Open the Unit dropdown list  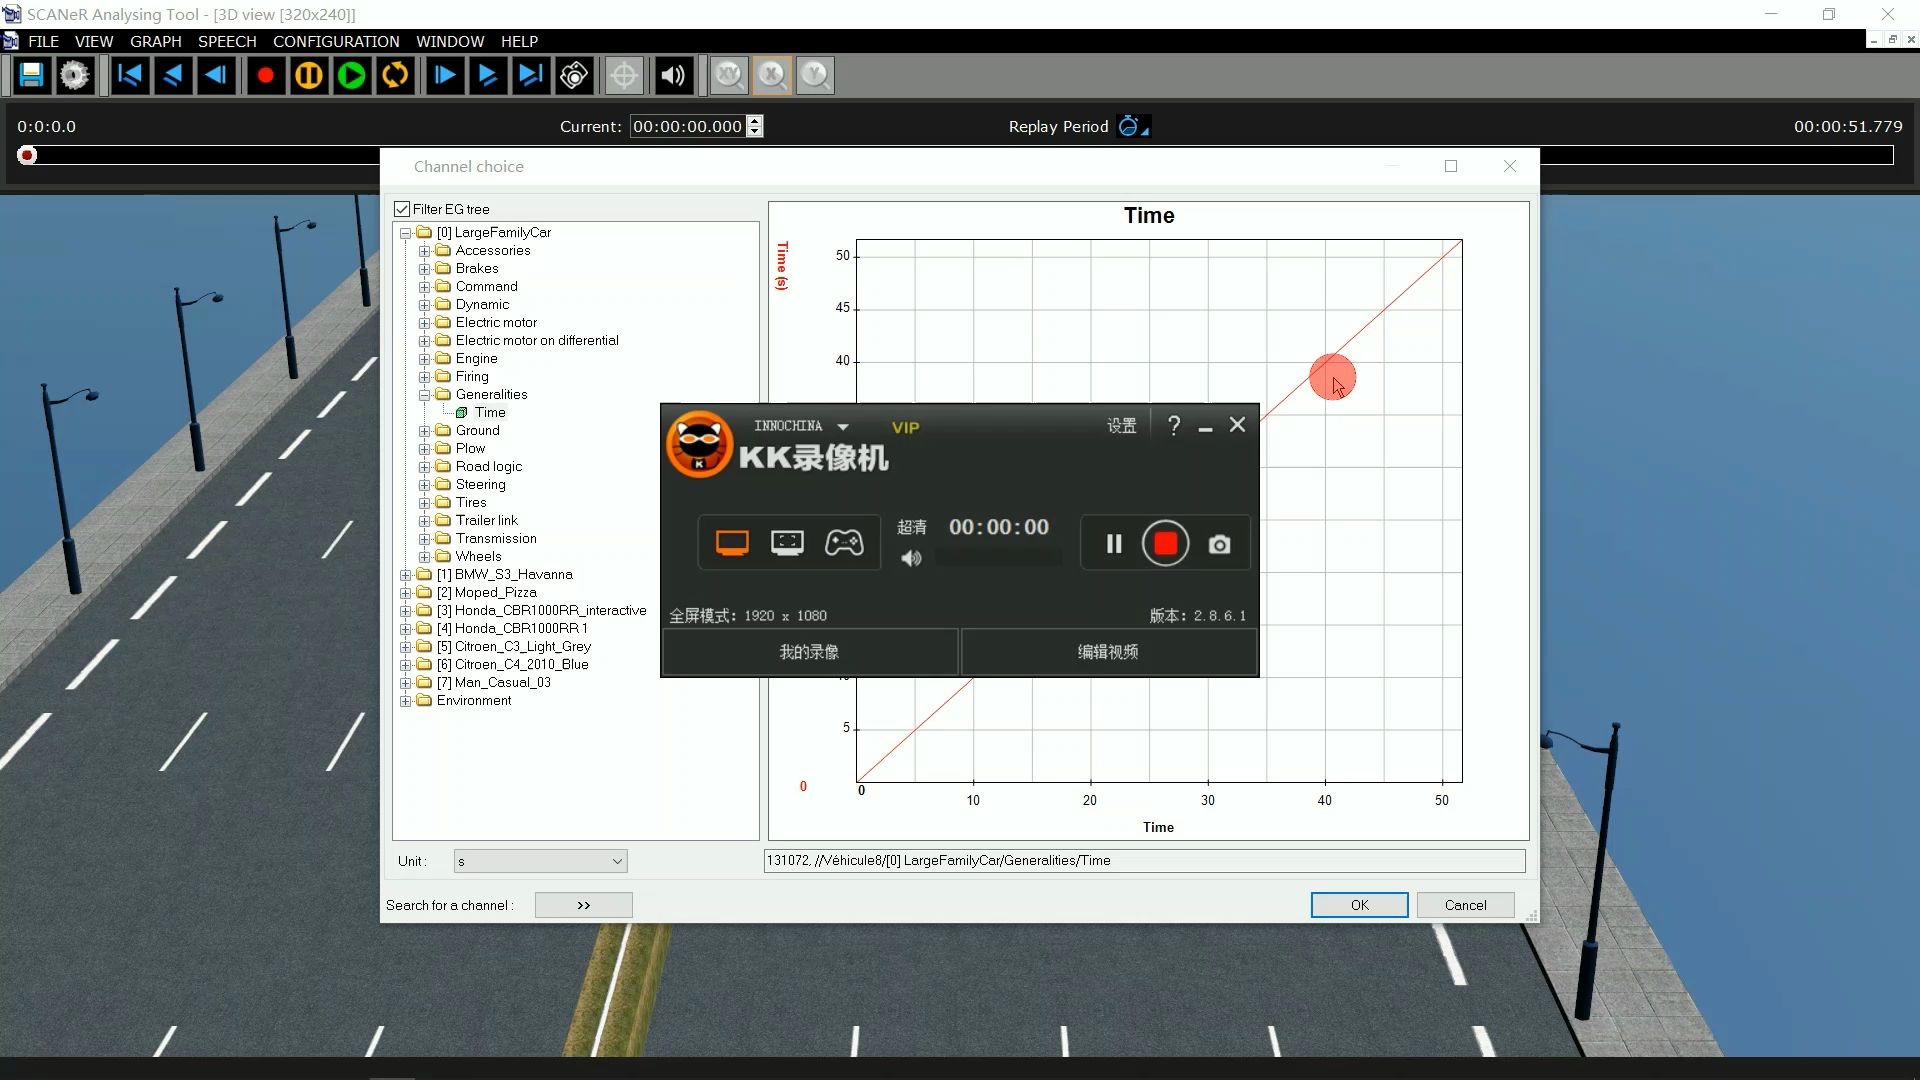click(x=540, y=861)
